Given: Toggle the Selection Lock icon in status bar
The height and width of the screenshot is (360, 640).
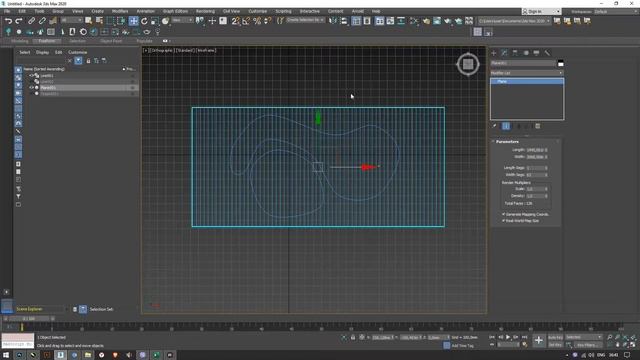Looking at the screenshot, I should click(x=353, y=338).
